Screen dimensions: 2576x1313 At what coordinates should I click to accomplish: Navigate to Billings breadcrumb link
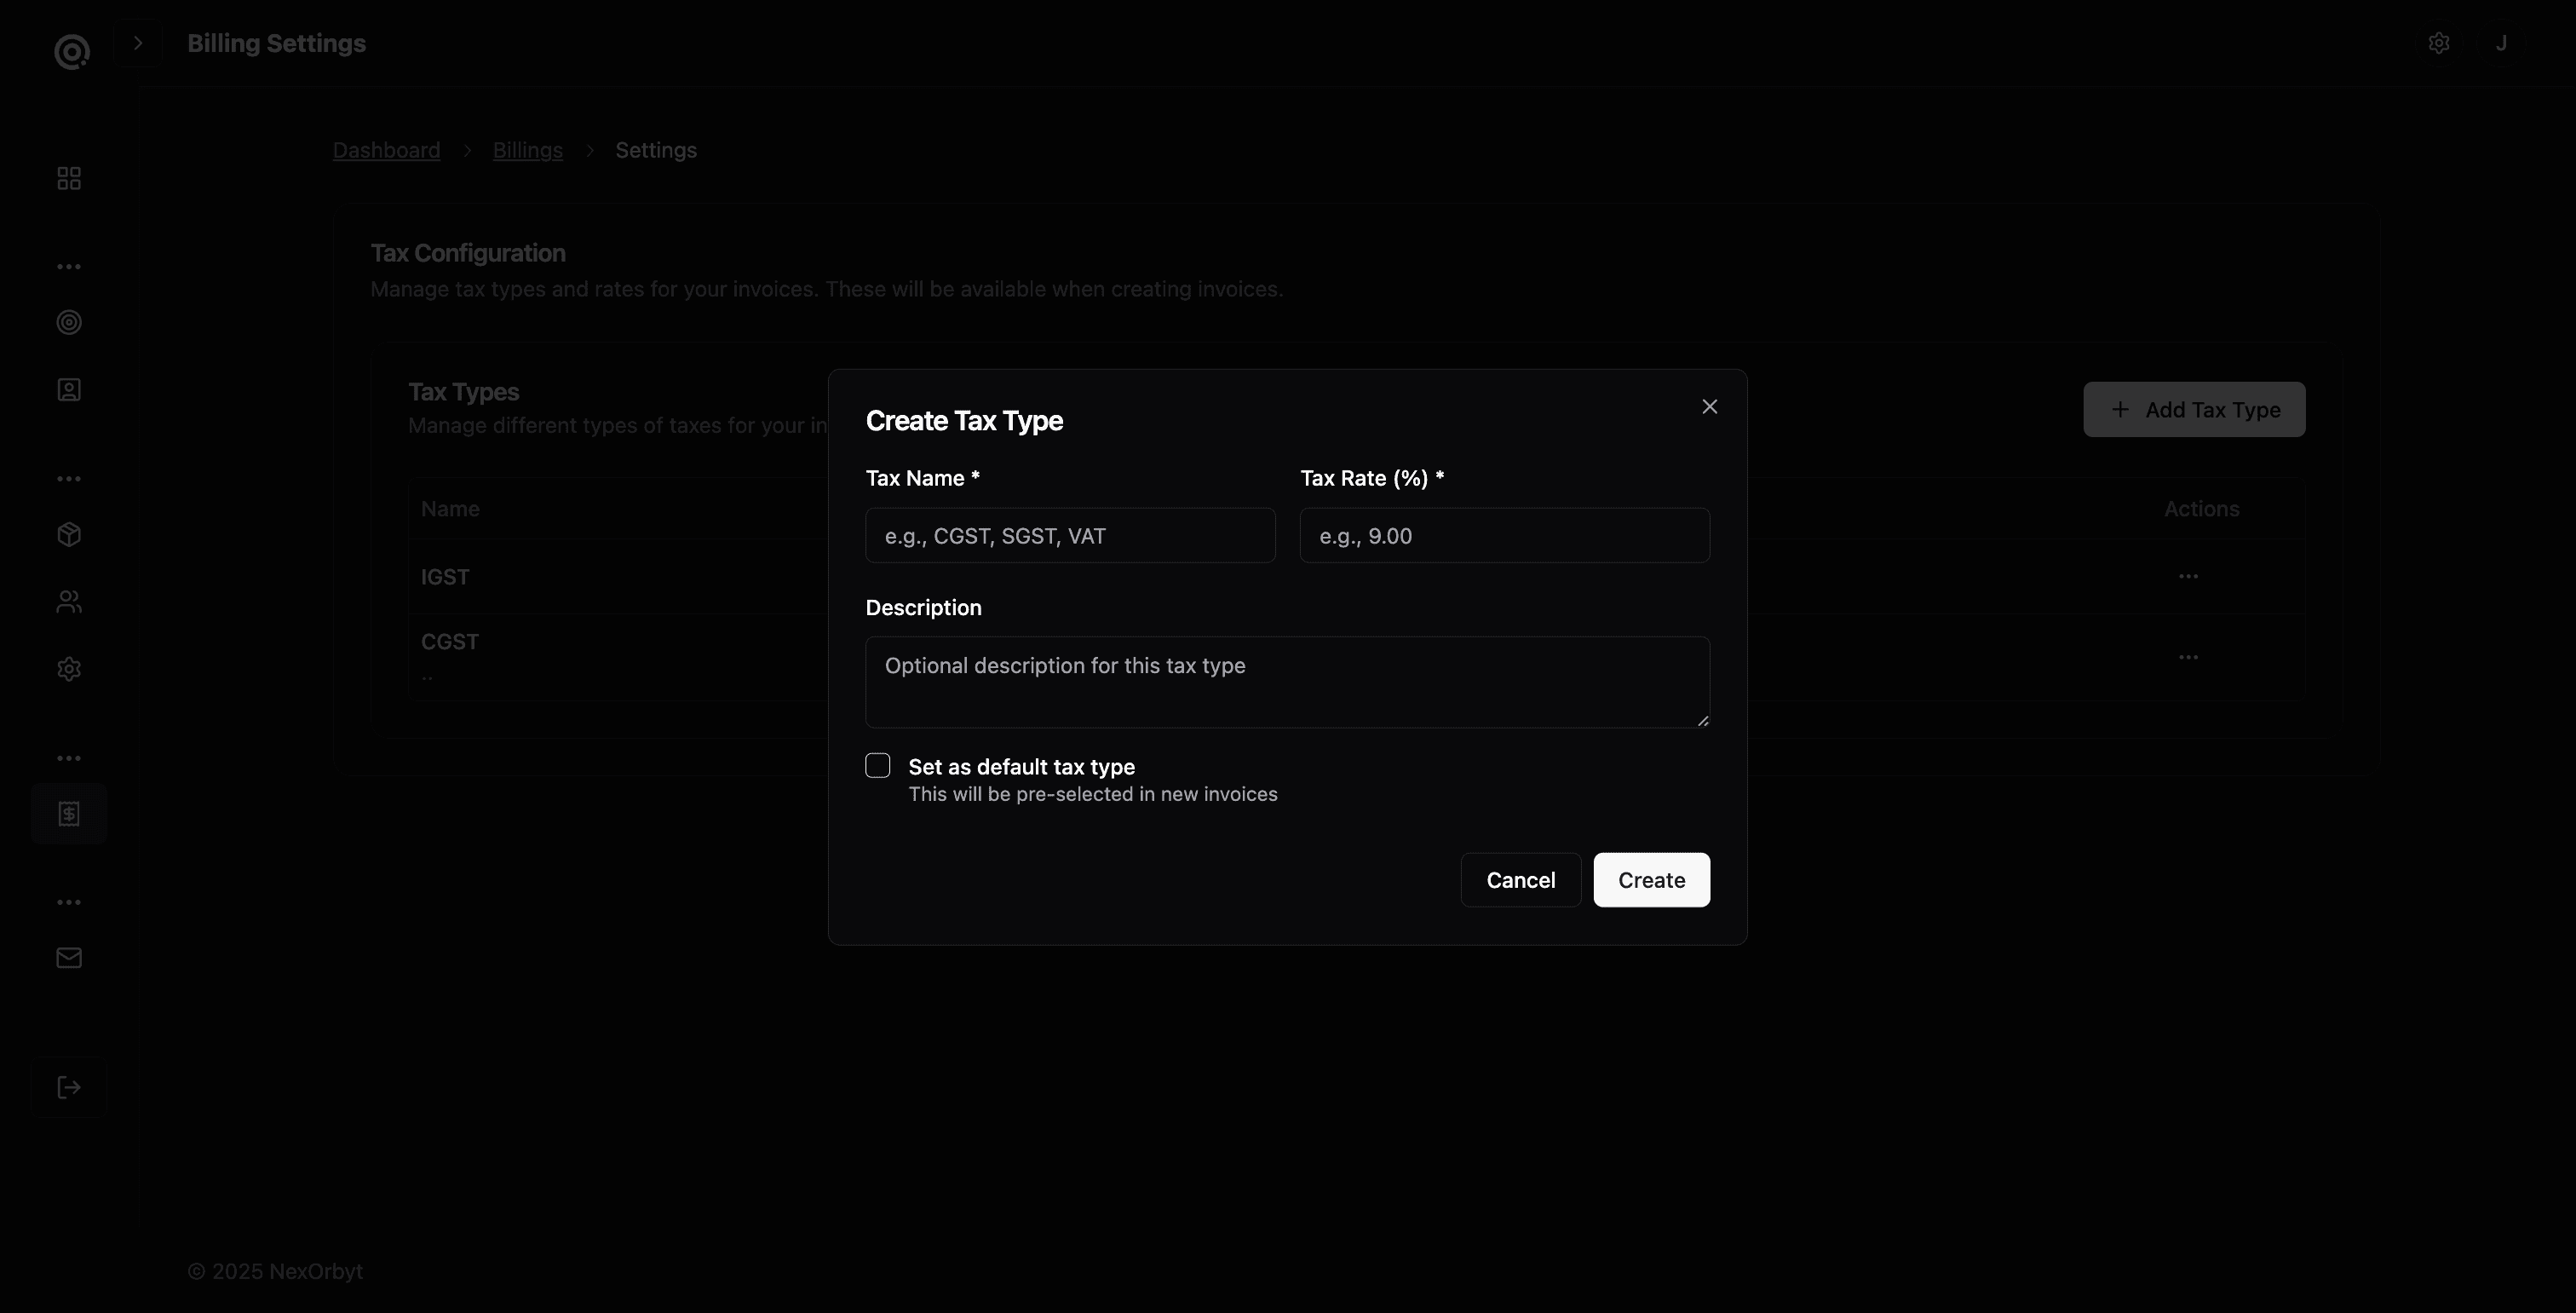click(527, 150)
